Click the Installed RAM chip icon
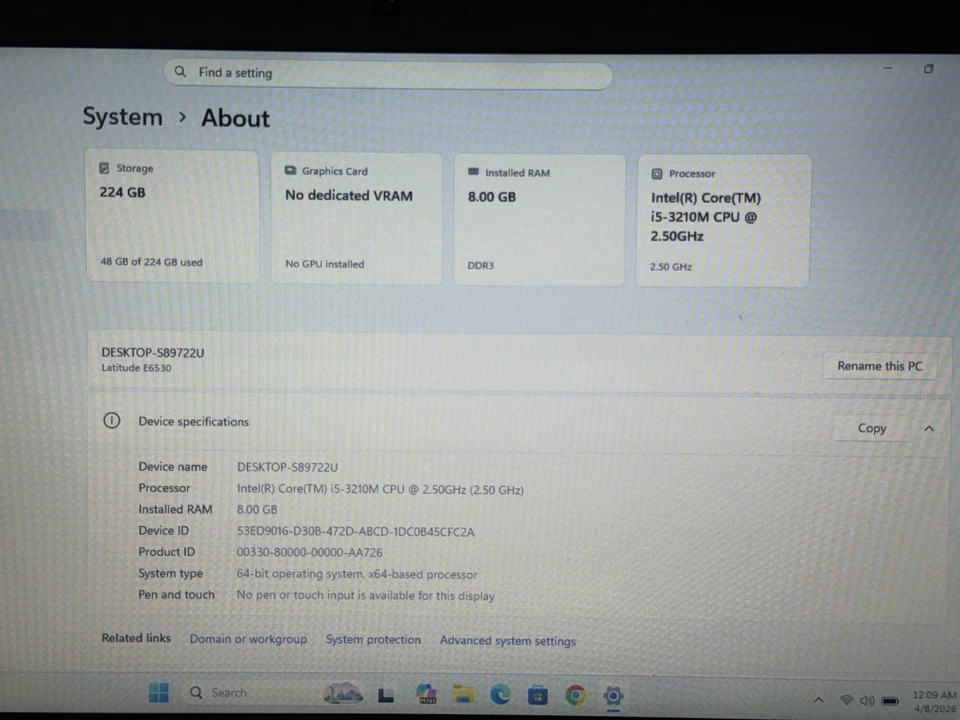Screen dimensions: 960x720 [473, 172]
